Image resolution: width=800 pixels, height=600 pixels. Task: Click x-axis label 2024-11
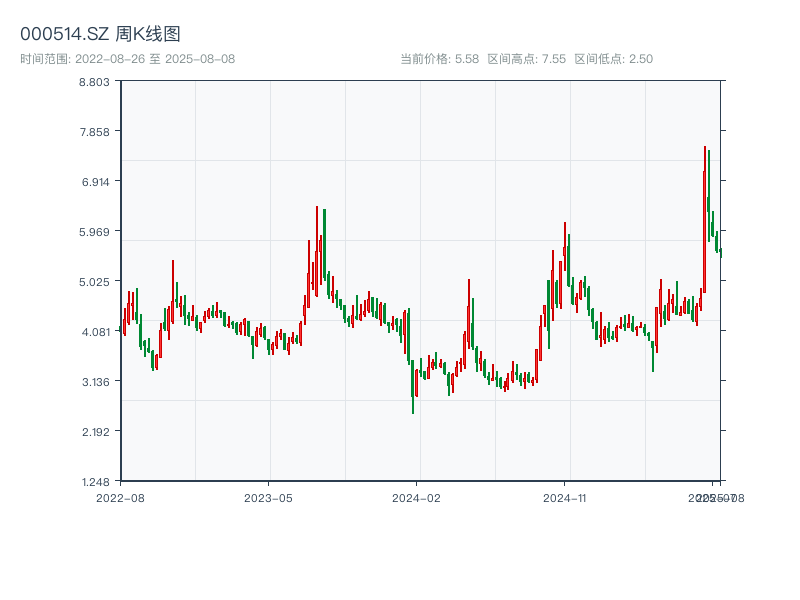pyautogui.click(x=564, y=498)
